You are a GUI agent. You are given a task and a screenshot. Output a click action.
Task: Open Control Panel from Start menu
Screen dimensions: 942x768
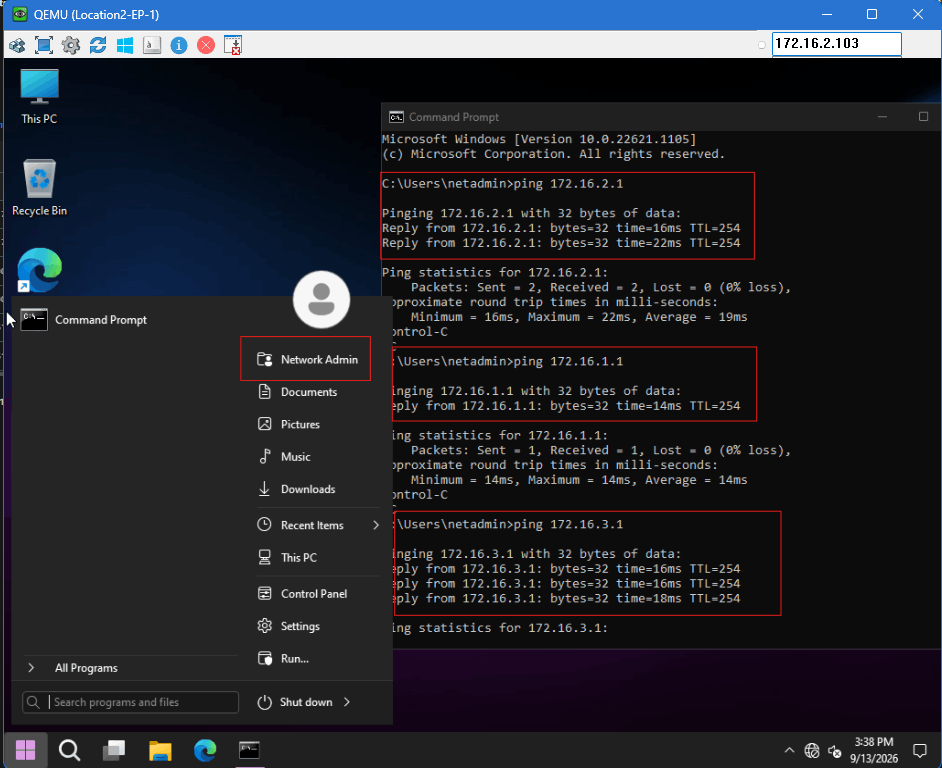302,594
